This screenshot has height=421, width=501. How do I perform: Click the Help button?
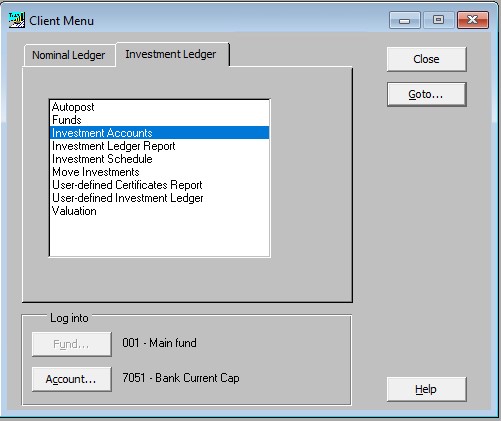(426, 389)
